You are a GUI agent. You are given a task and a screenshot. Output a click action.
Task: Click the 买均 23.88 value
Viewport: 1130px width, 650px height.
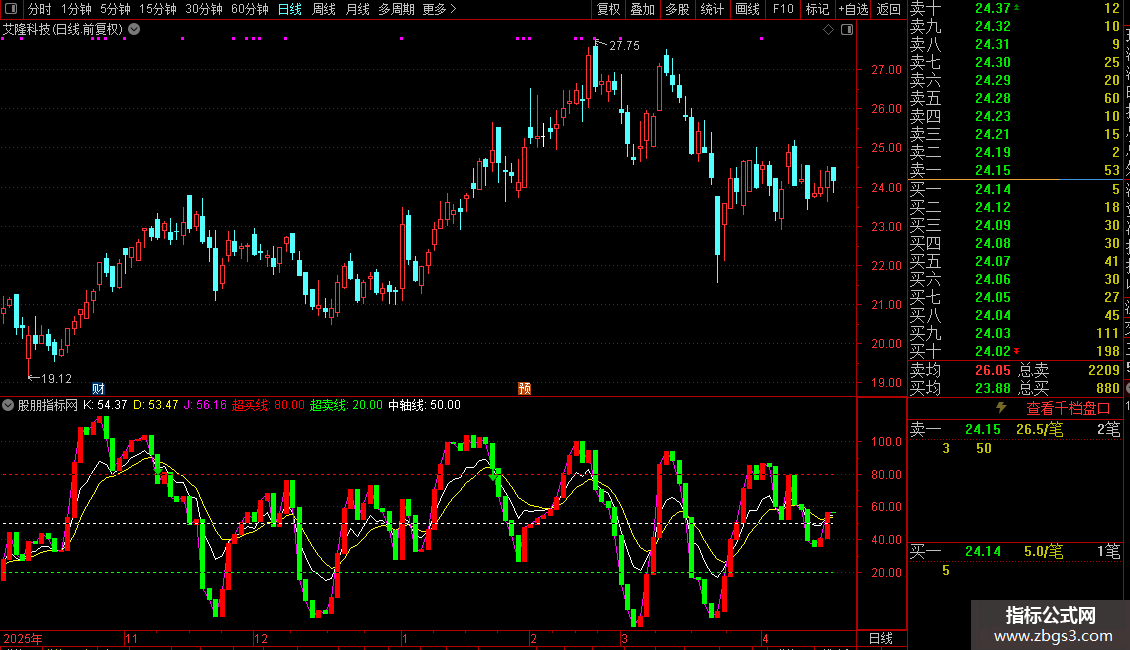[992, 388]
